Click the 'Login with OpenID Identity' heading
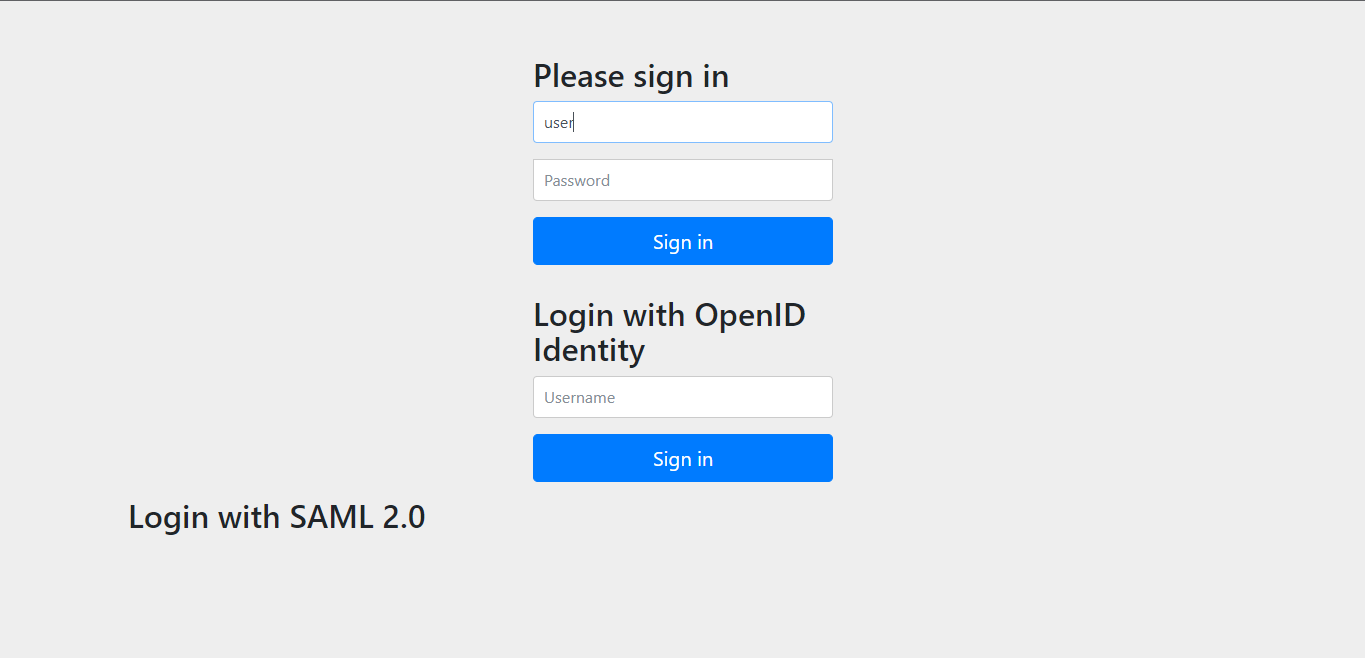This screenshot has width=1365, height=658. 669,332
